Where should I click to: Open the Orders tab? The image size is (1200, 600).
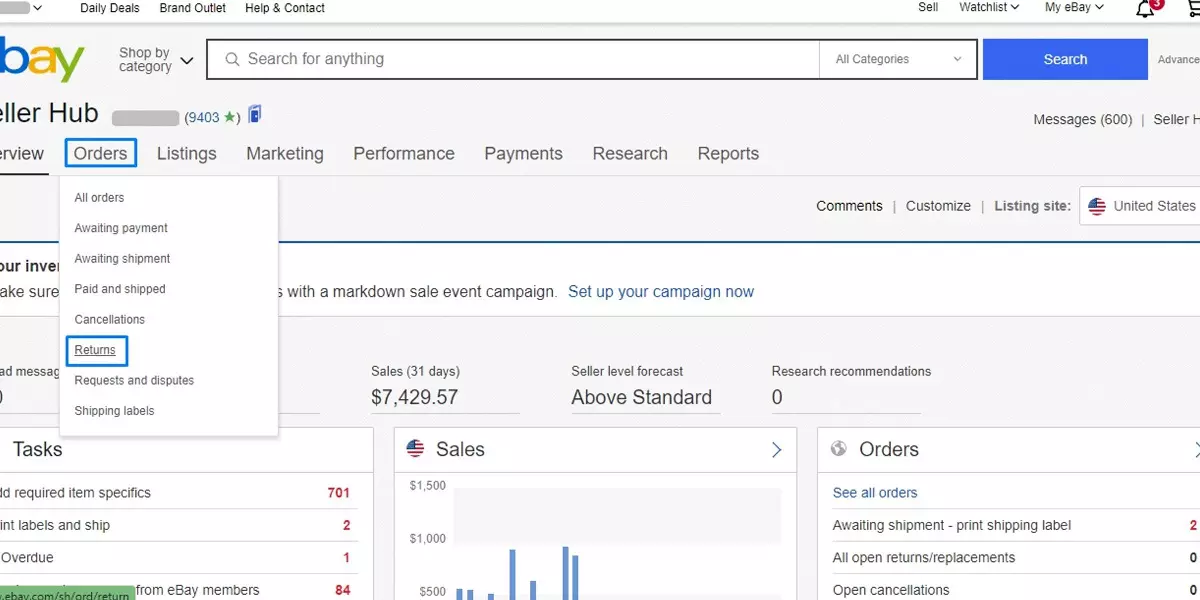point(100,153)
